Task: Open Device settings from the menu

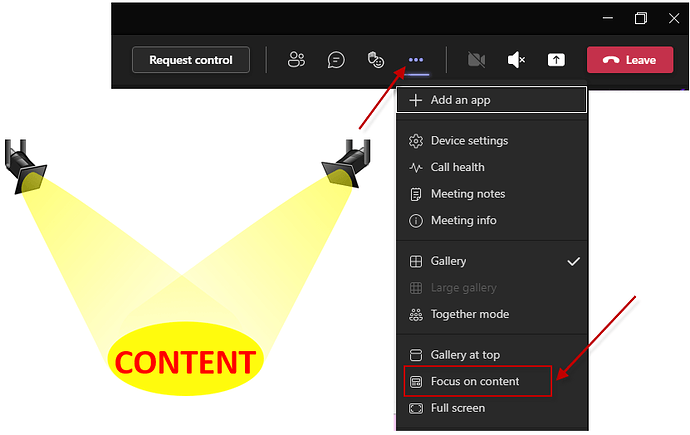Action: click(x=469, y=141)
